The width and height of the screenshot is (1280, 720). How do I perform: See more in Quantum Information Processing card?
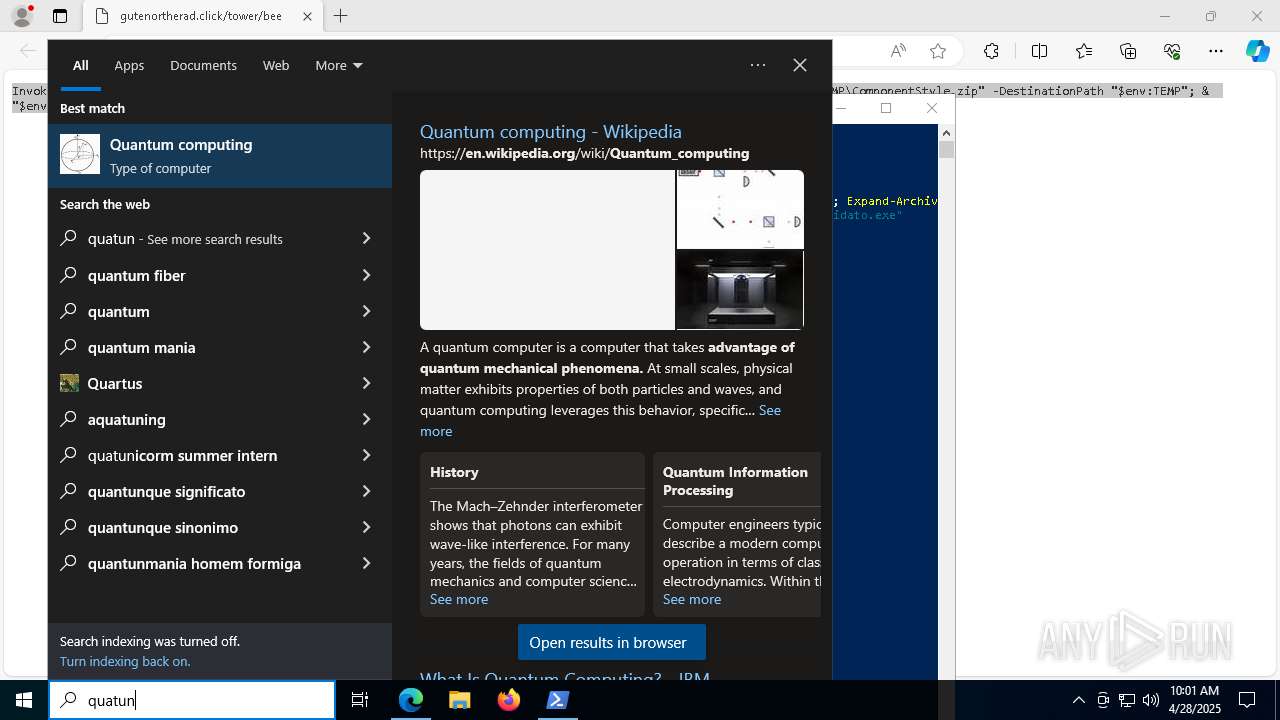pyautogui.click(x=692, y=599)
